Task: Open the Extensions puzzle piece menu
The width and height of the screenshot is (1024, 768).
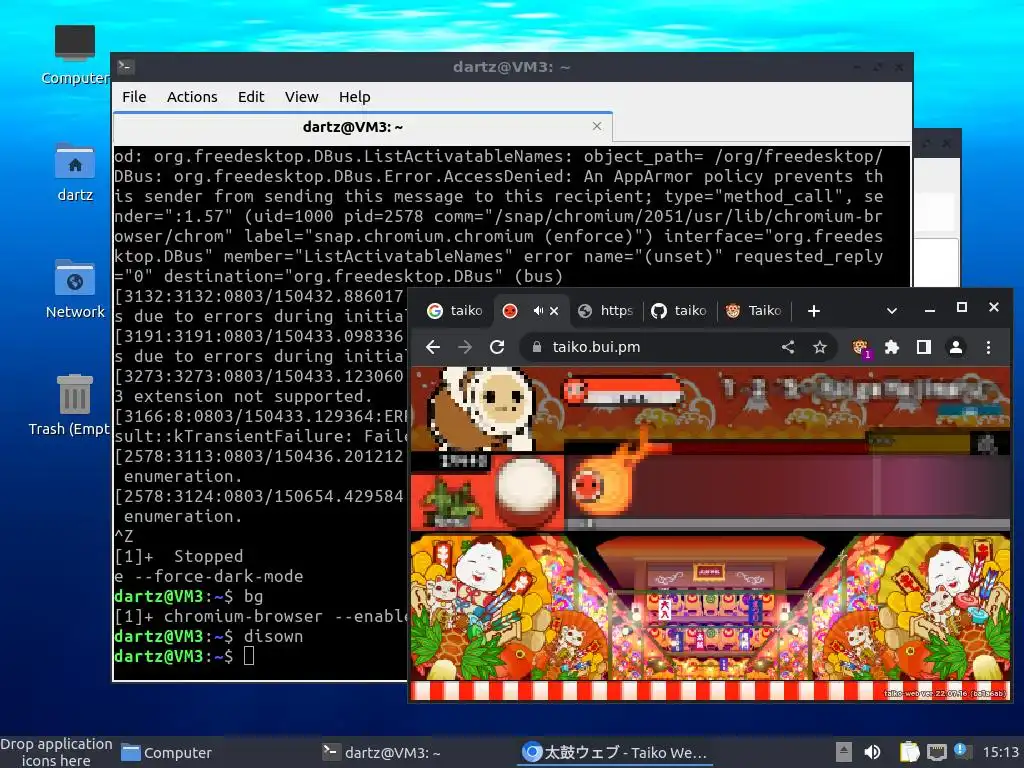Action: (892, 347)
